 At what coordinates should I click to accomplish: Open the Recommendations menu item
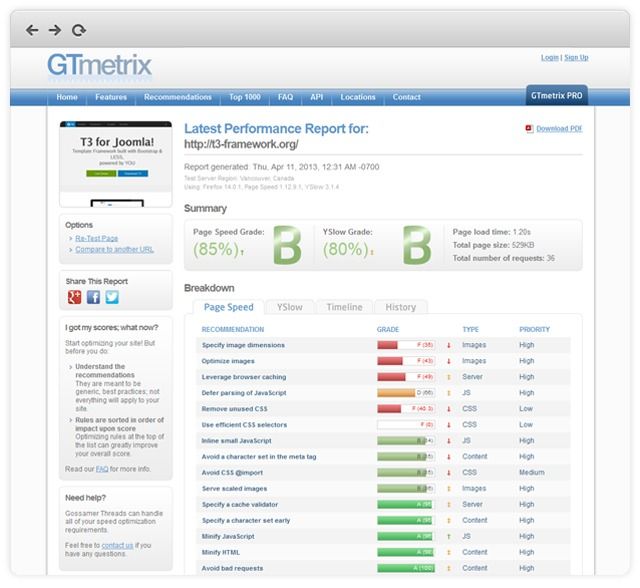178,97
